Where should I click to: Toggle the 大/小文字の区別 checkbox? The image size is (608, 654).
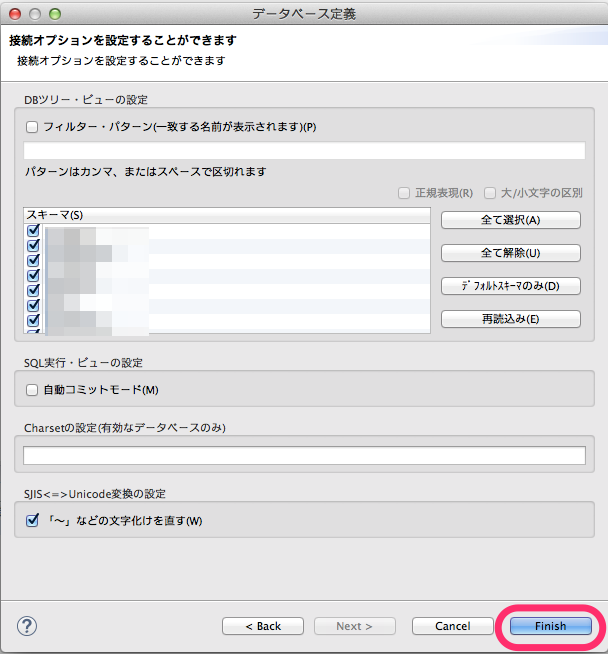(490, 193)
